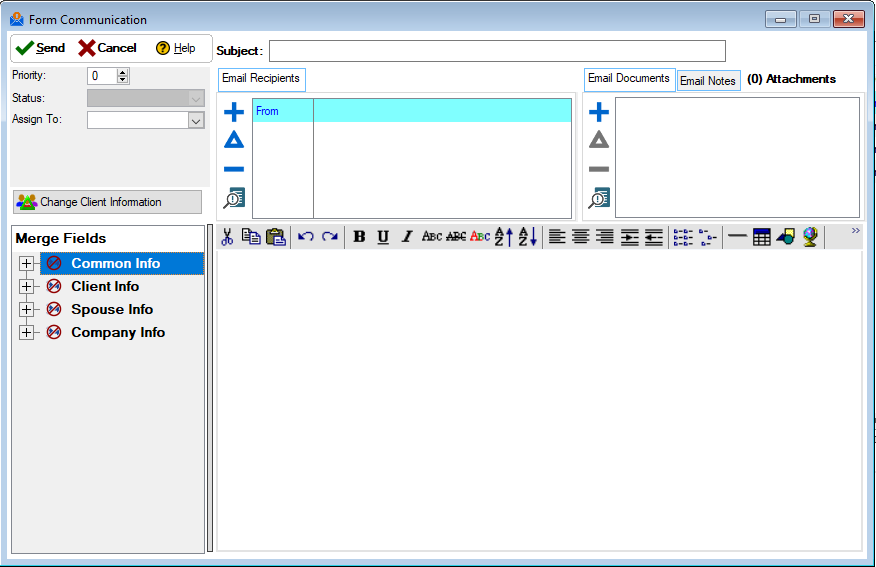Align text right
Screen dimensions: 876x567
604,237
